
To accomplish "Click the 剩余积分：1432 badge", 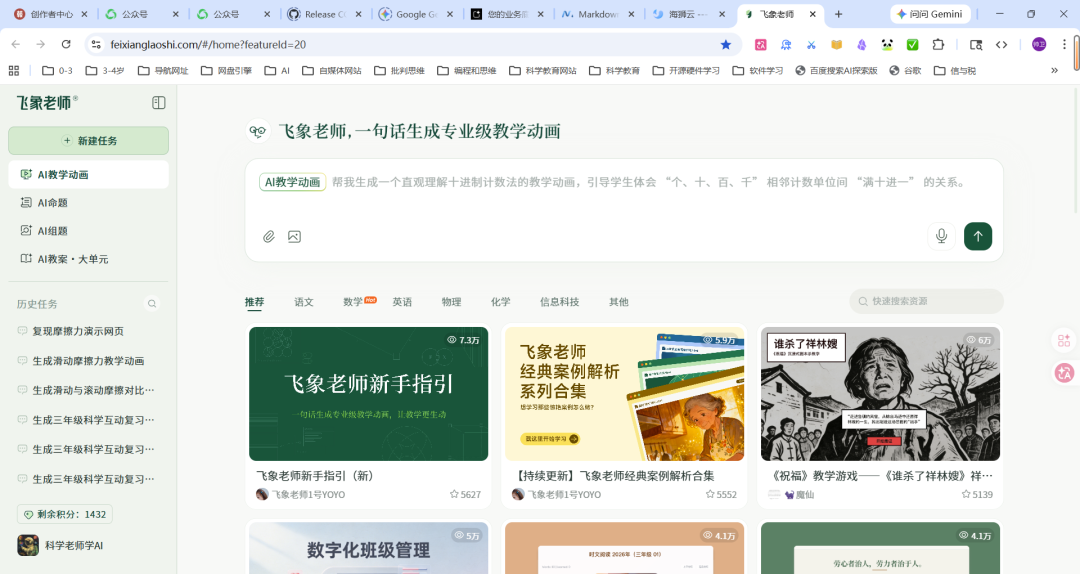I will (65, 514).
